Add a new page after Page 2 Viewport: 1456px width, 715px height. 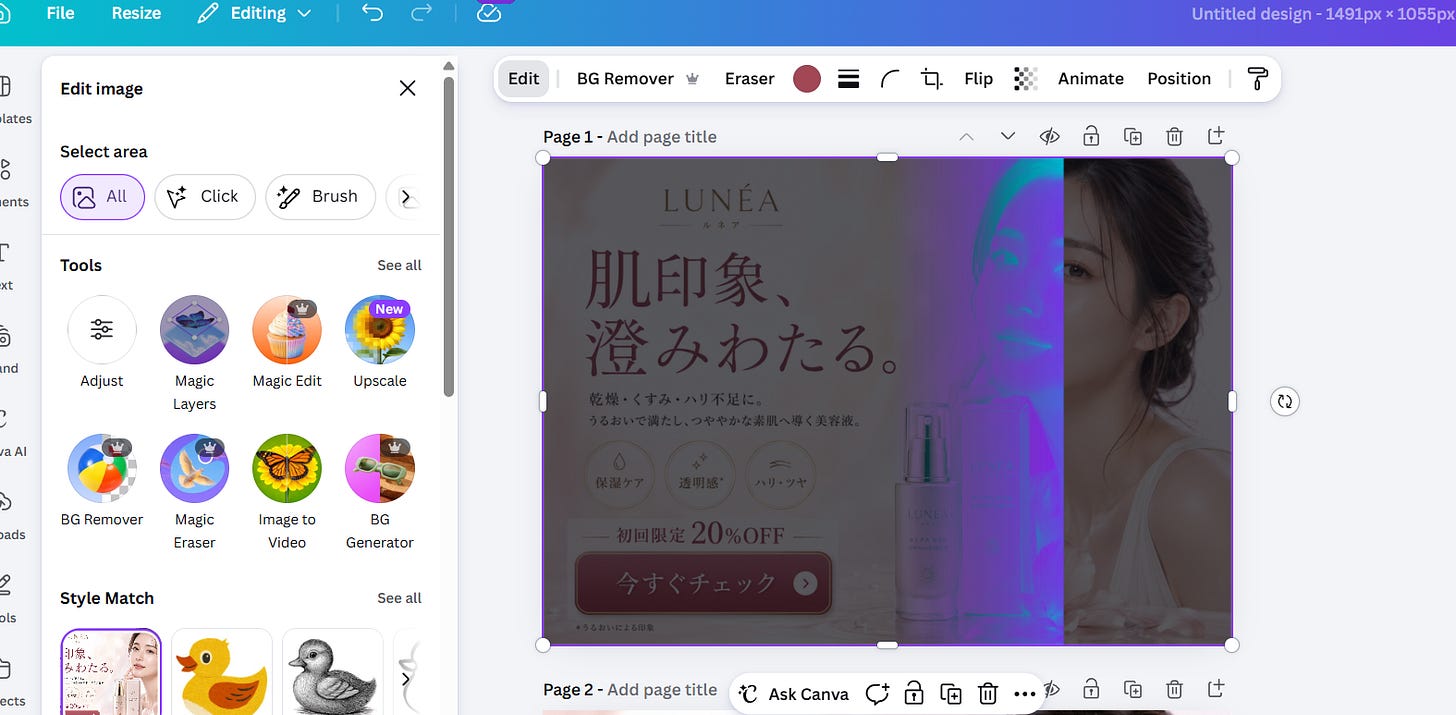1216,689
